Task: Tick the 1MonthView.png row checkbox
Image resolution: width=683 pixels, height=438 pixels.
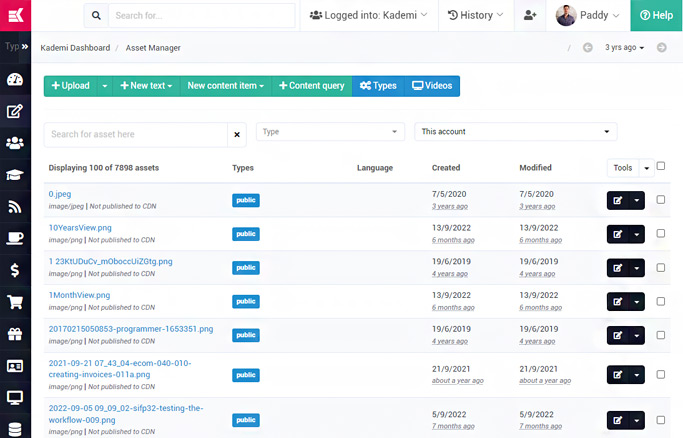Action: [661, 301]
